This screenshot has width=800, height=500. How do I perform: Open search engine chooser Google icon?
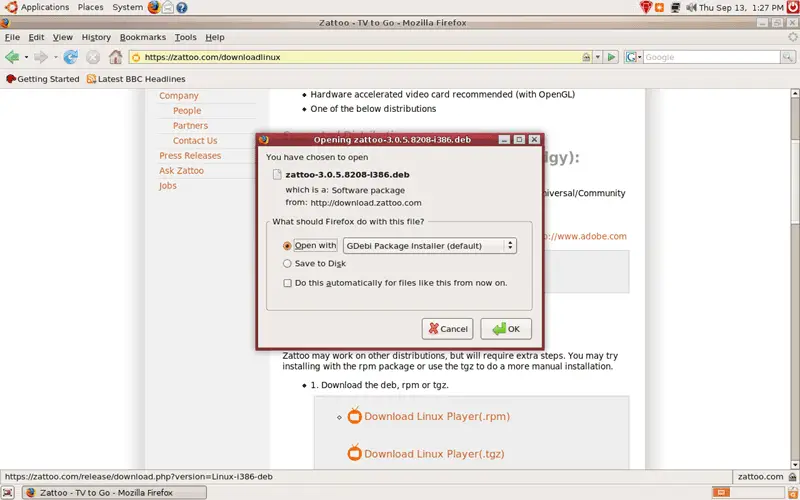[x=631, y=57]
